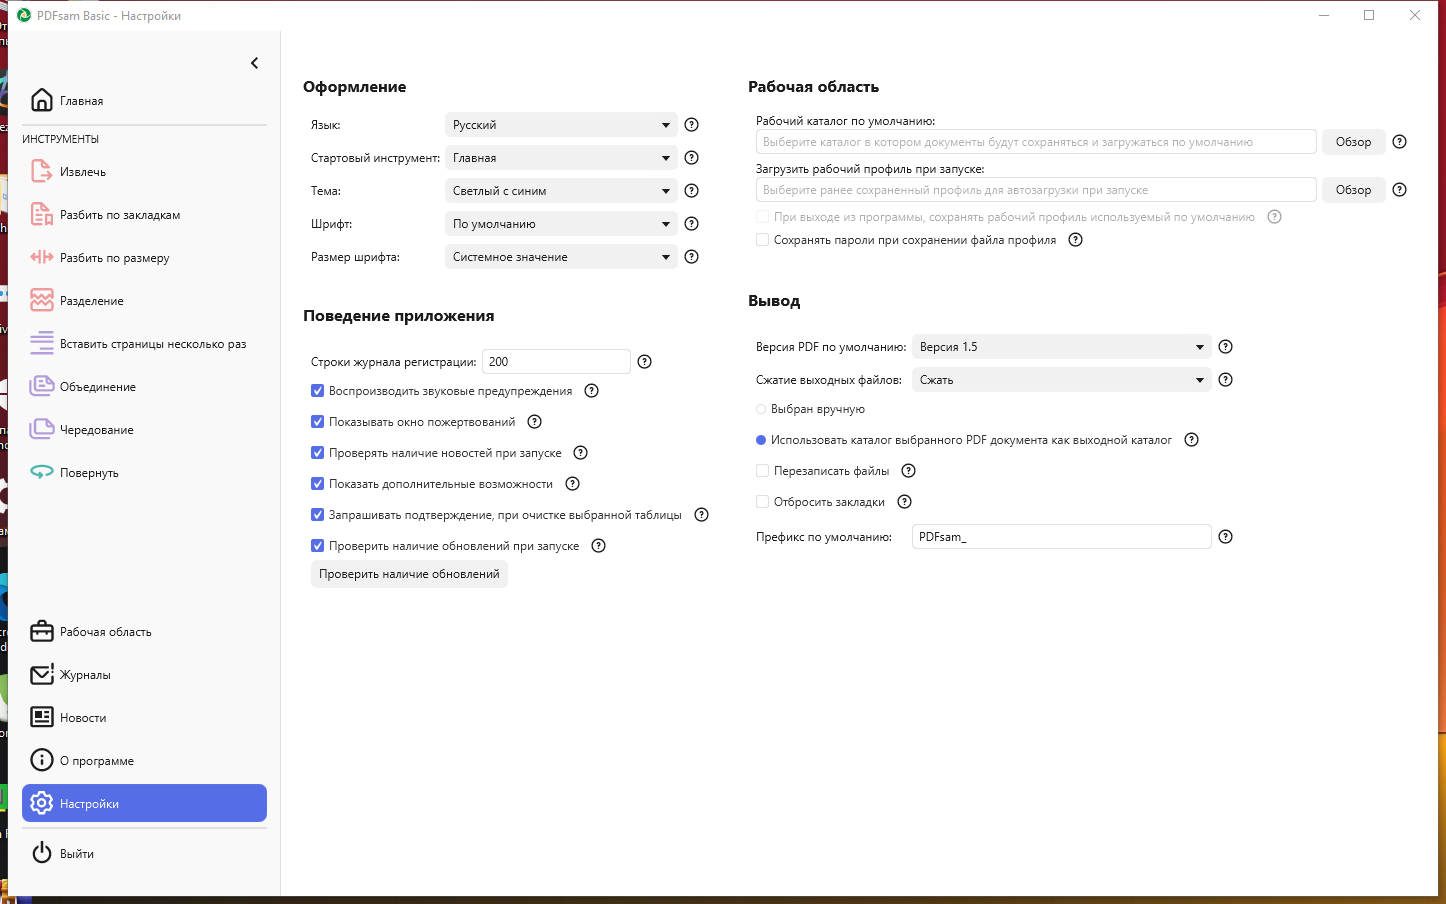Collapse the sidebar with the arrow icon
Screen dimensions: 1446x904
255,63
